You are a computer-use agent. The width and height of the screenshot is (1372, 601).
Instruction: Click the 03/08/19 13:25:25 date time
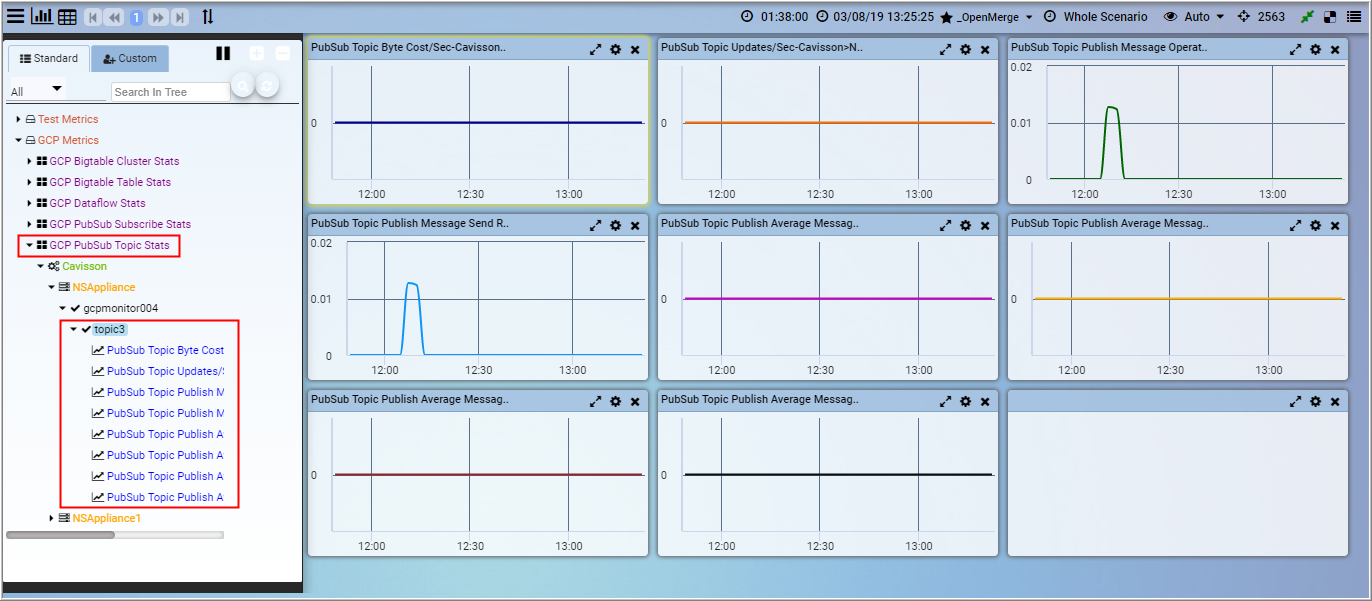(x=883, y=17)
